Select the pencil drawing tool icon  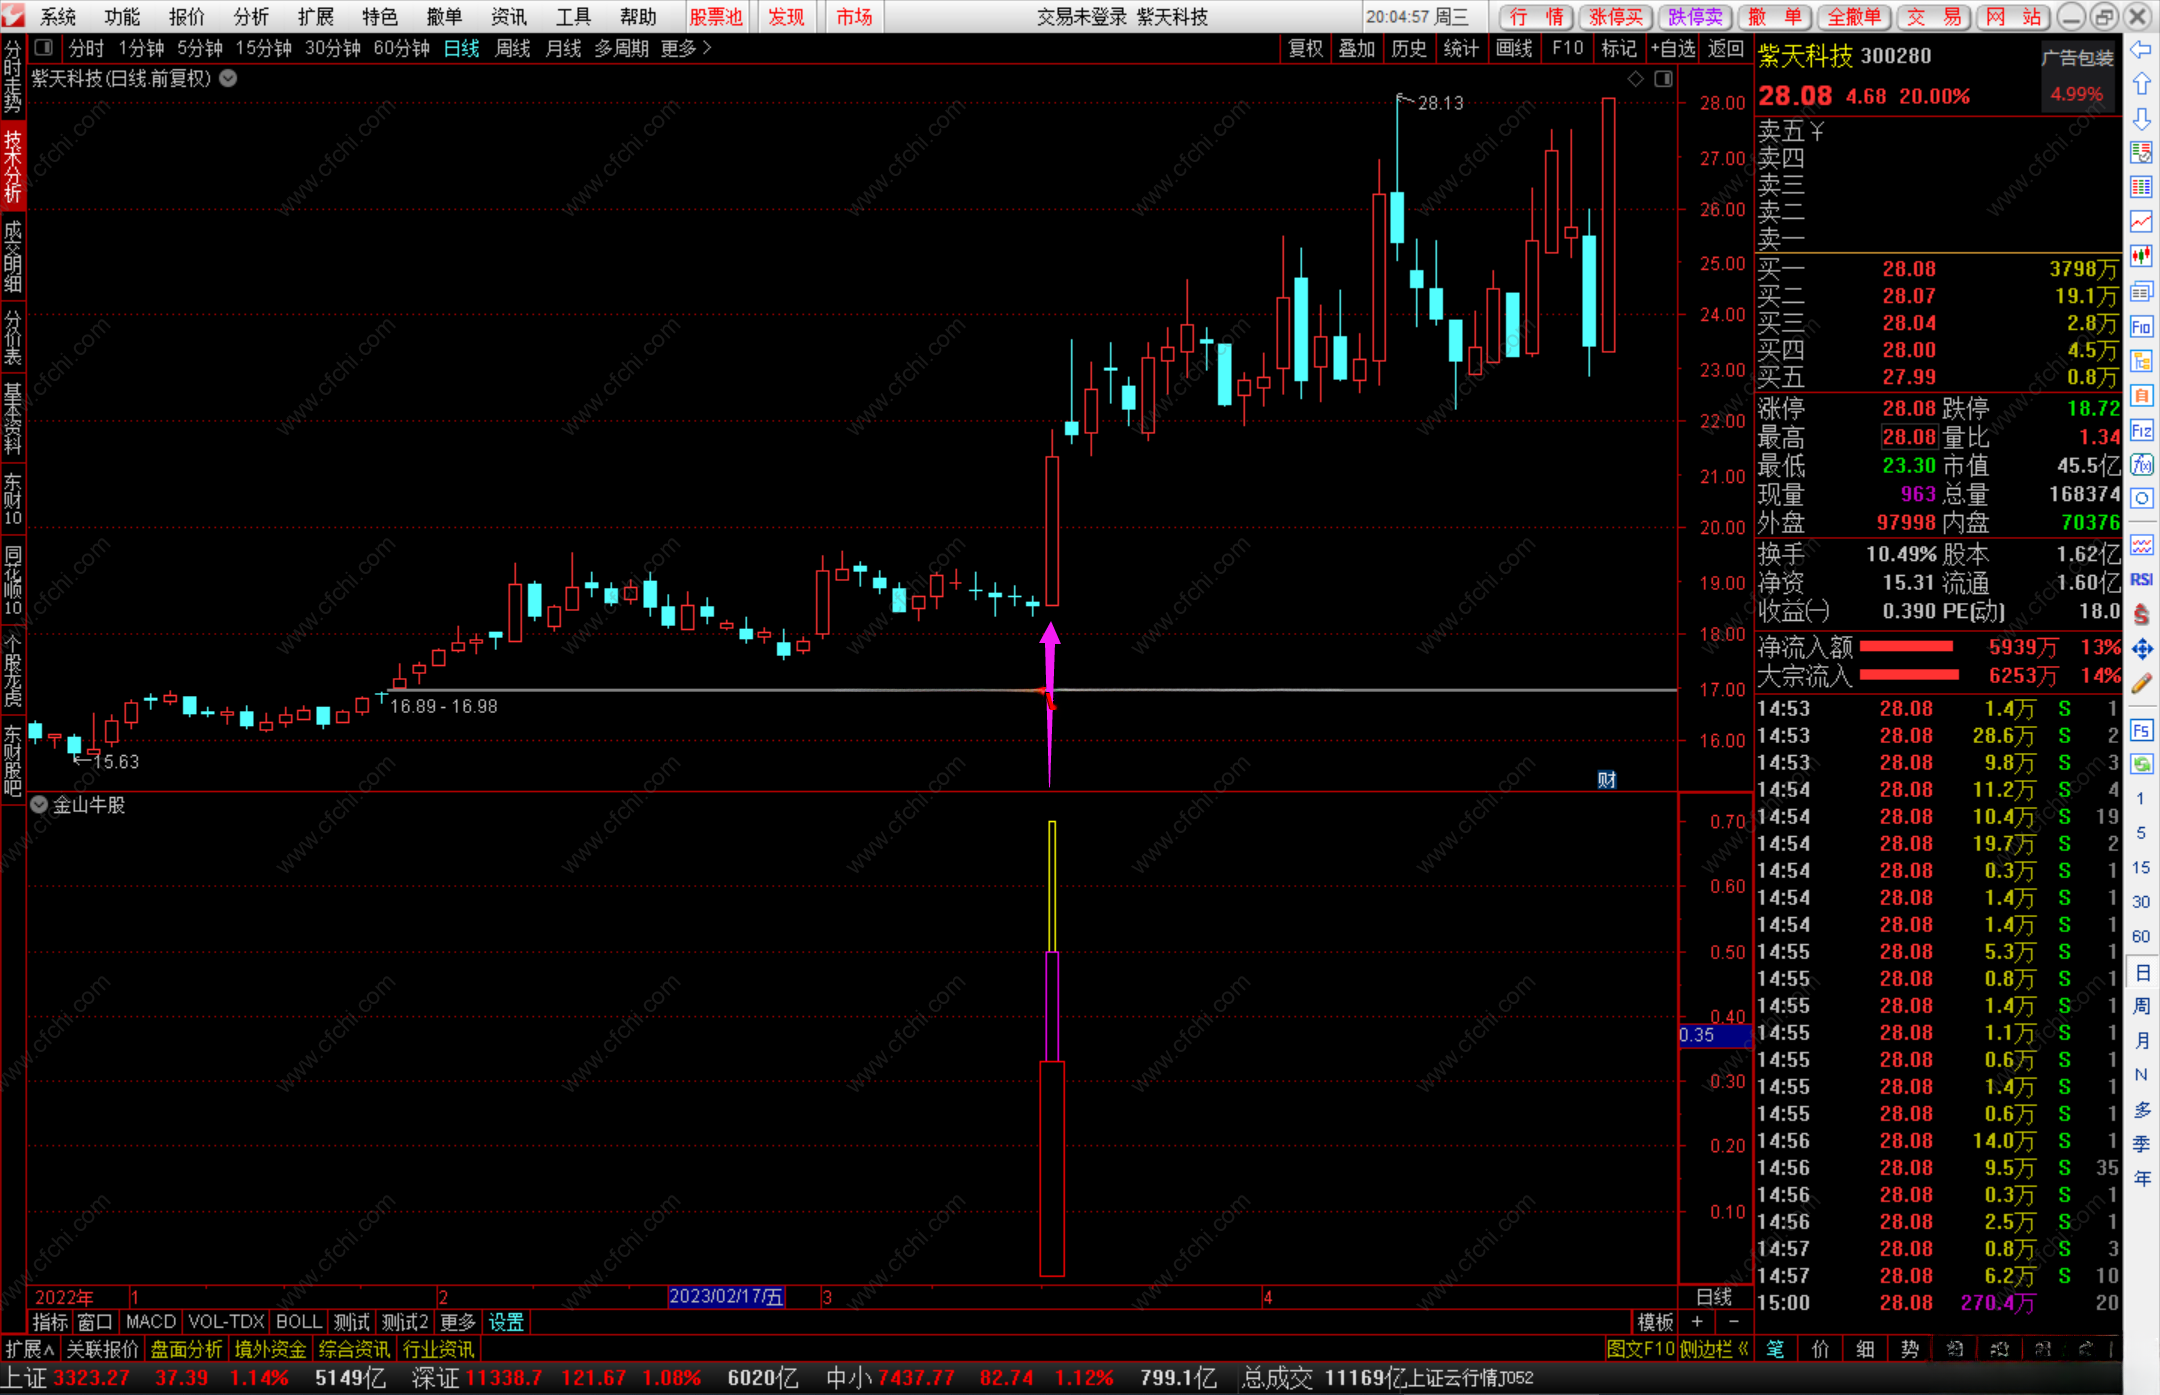pyautogui.click(x=2141, y=684)
